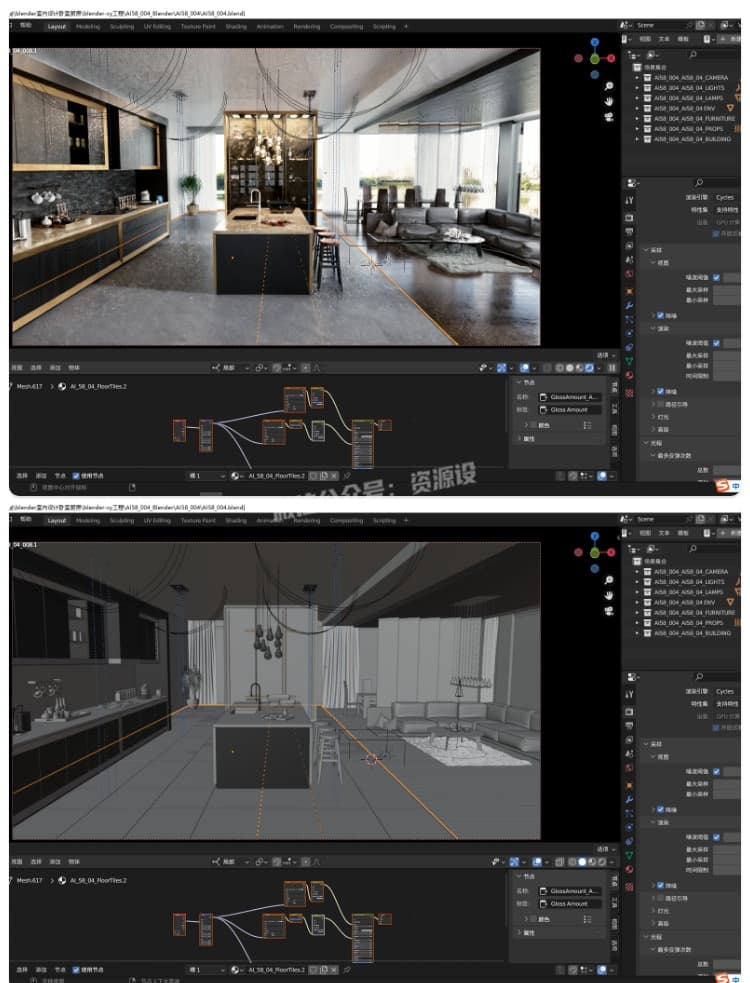Click the Sogou input method icon under the rendered-view window
The image size is (750, 983).
[x=723, y=486]
